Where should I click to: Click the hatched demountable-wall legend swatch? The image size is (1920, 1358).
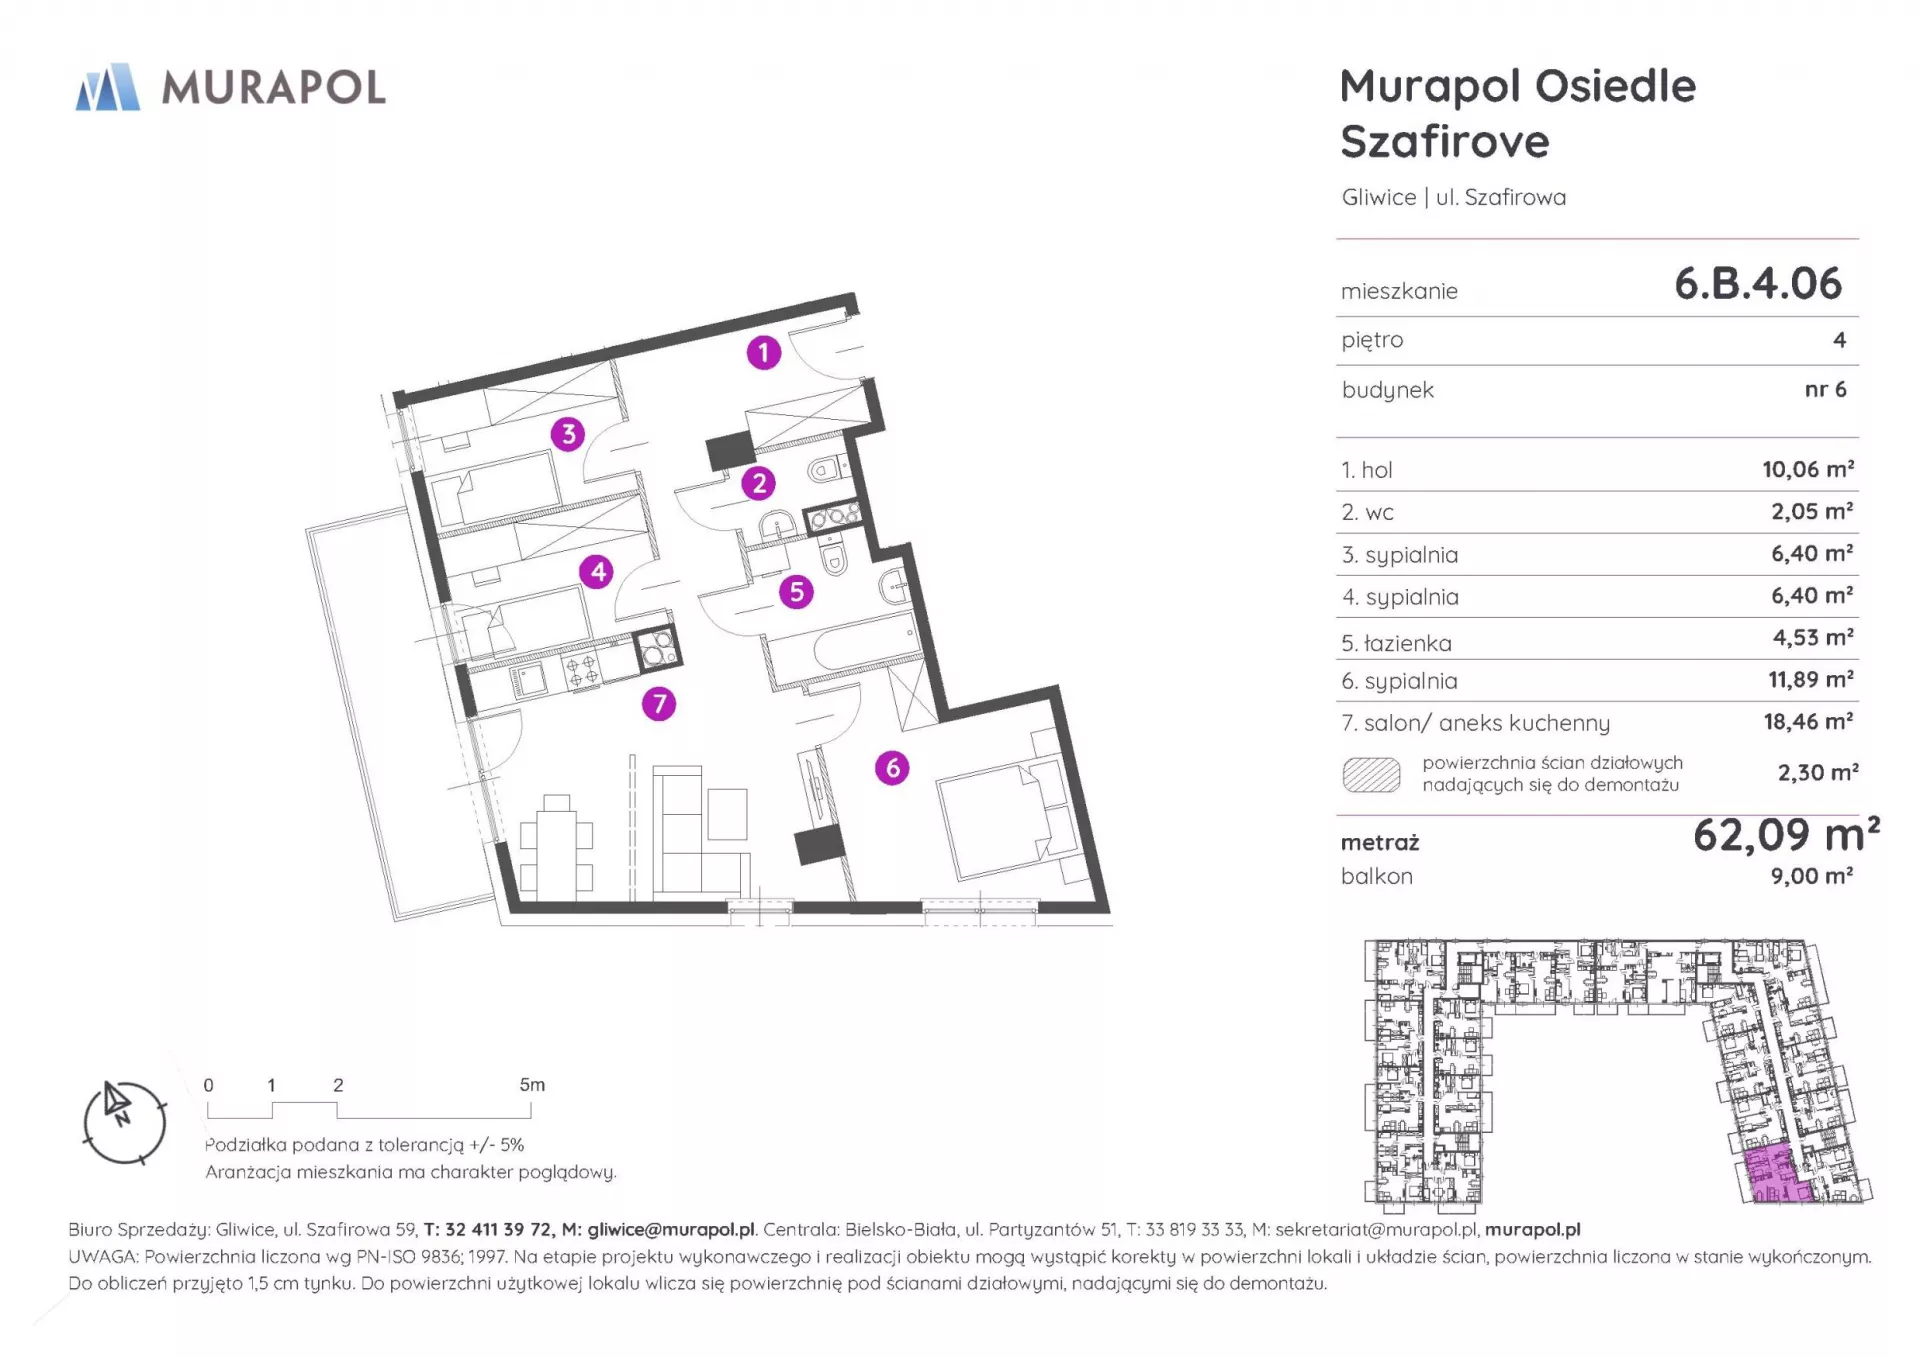coord(1371,774)
